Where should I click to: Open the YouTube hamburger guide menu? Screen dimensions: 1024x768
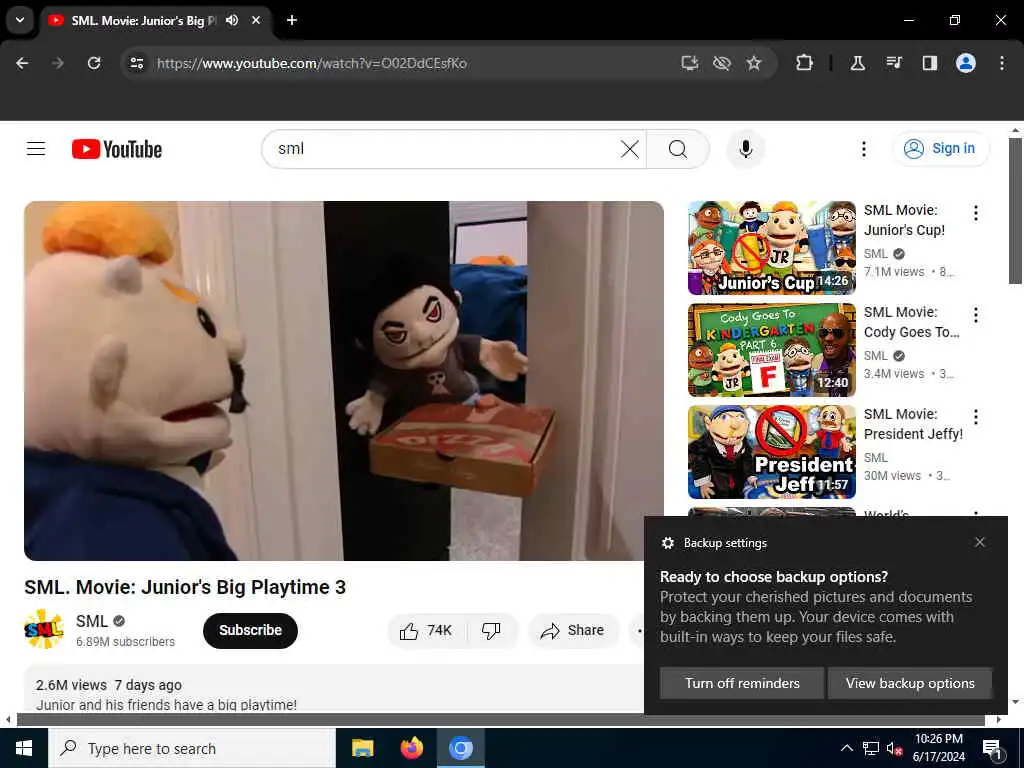36,149
